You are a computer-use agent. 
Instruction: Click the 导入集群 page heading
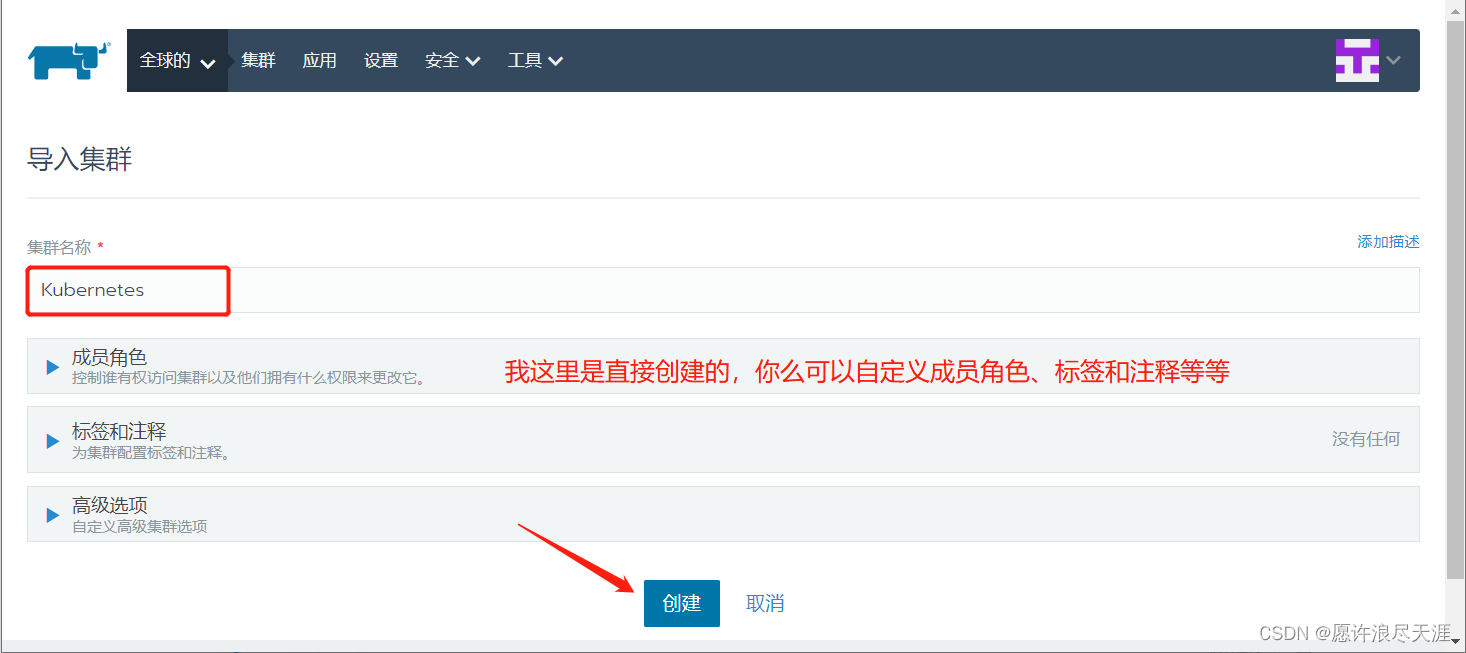click(x=80, y=159)
